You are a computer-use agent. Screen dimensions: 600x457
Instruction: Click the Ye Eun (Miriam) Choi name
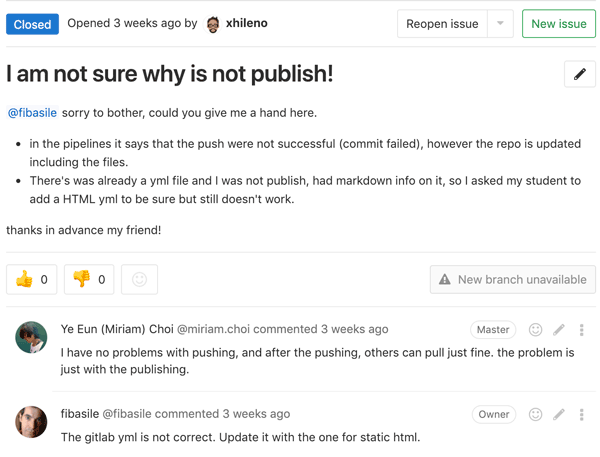[117, 329]
